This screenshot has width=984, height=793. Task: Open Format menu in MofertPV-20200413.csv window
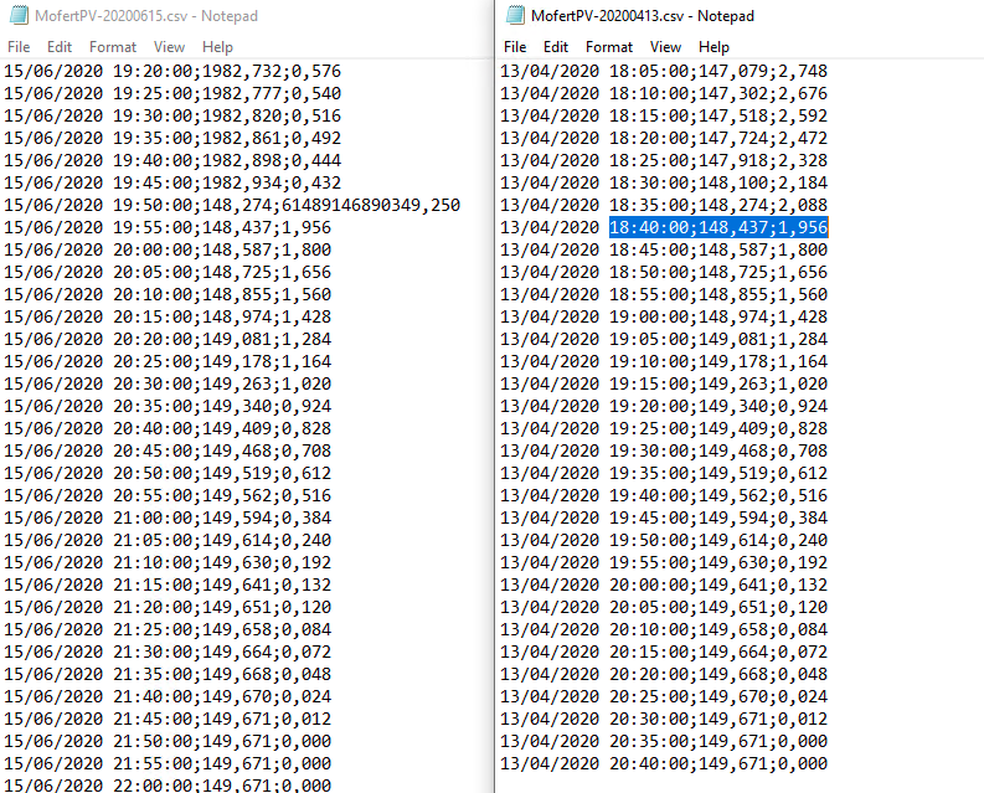609,47
